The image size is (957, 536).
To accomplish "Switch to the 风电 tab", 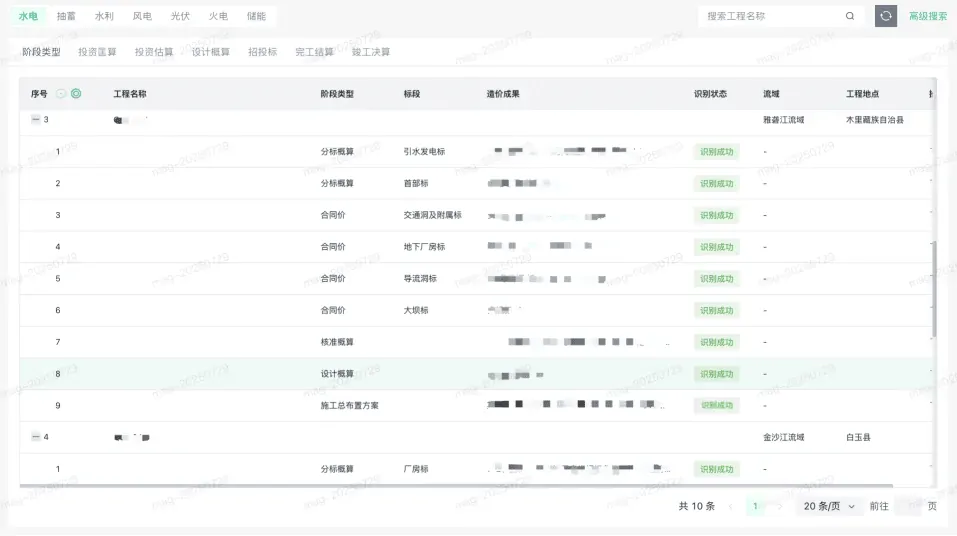I will (142, 16).
